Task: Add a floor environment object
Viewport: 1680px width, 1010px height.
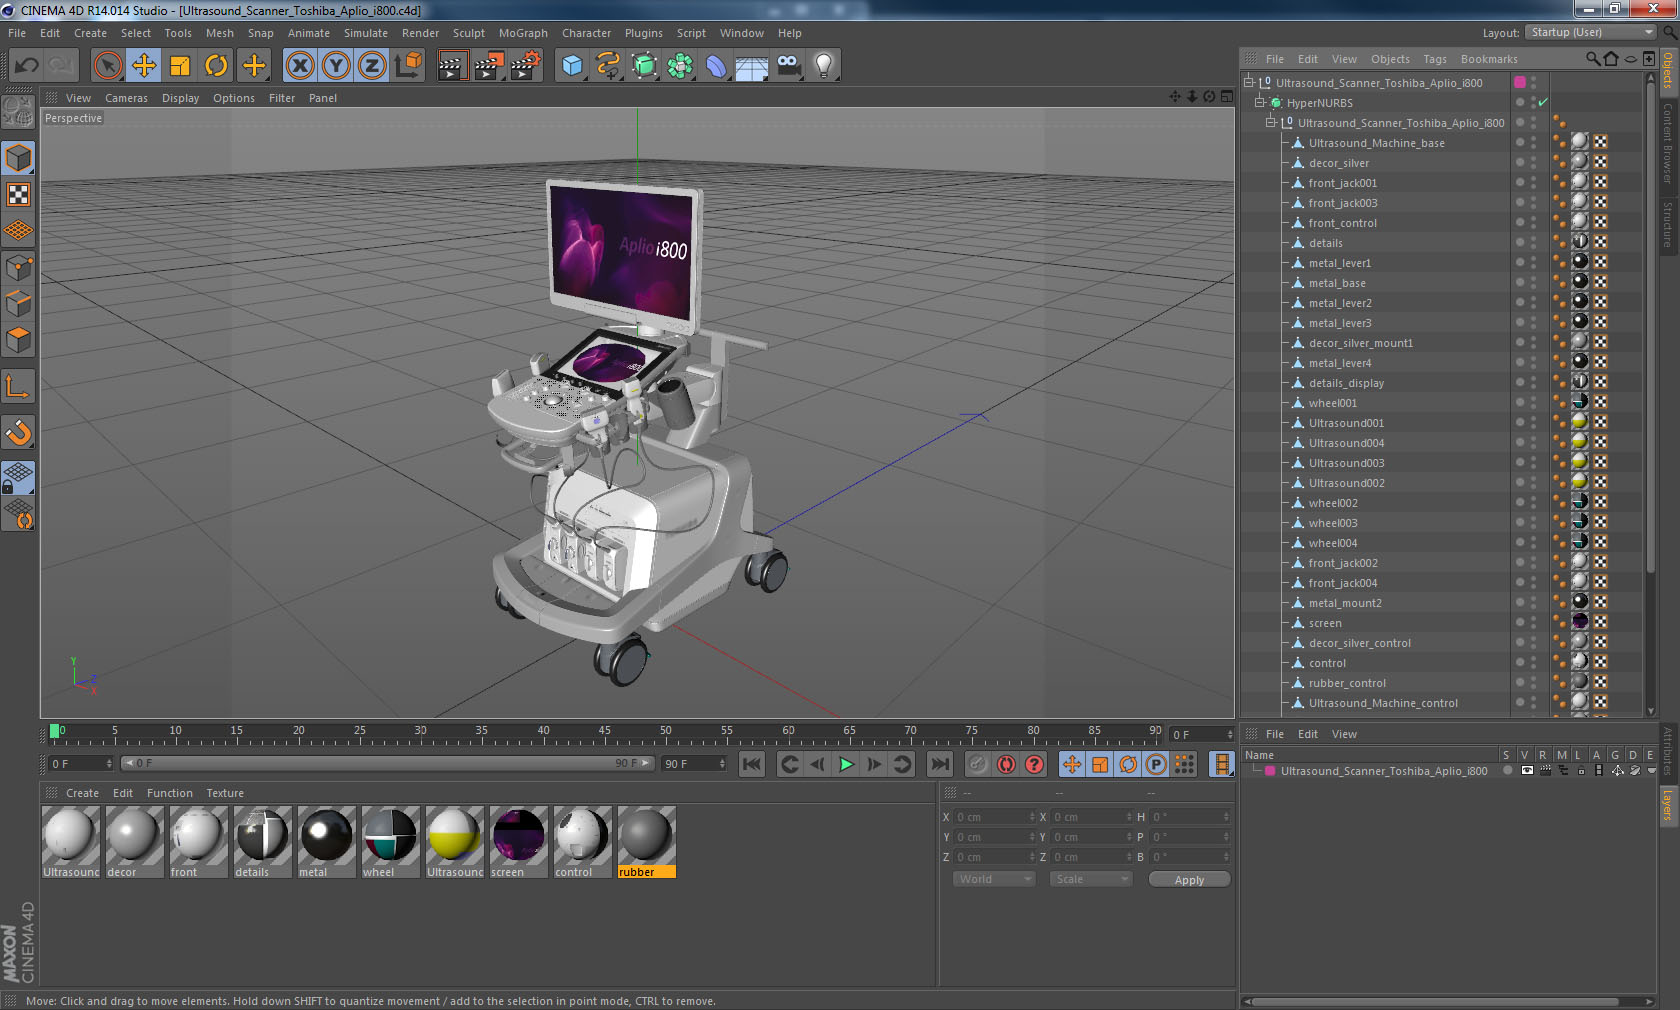Action: [752, 66]
